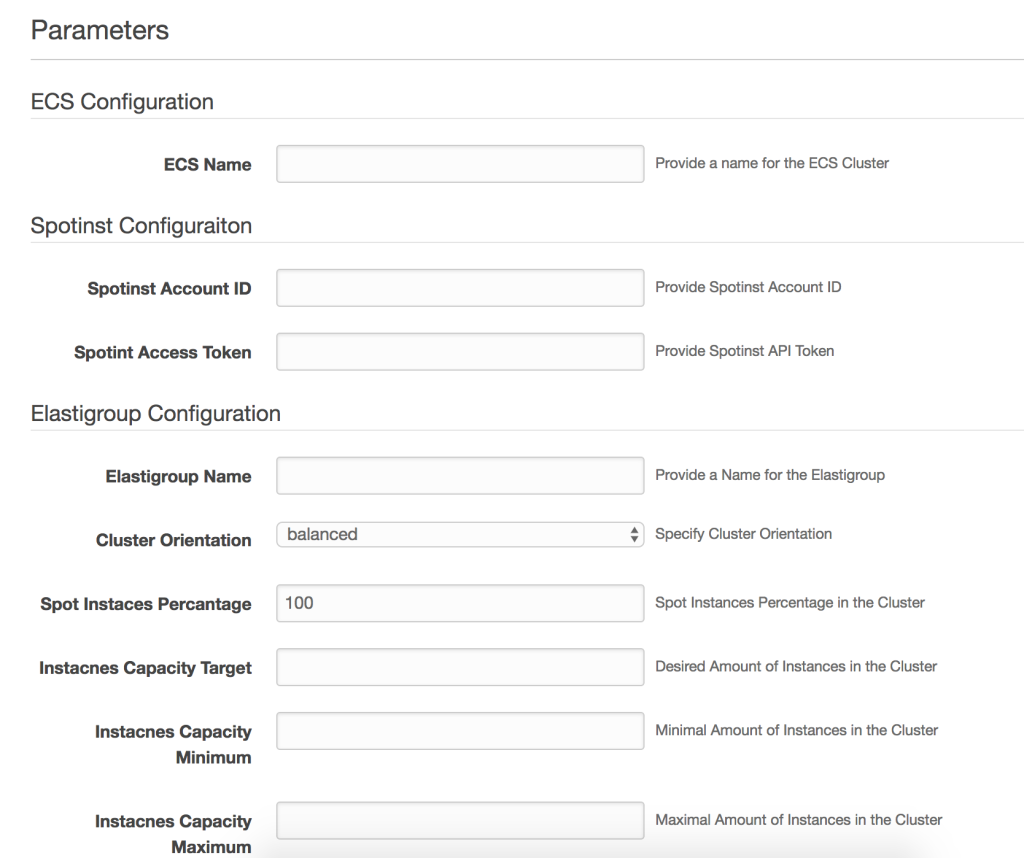Viewport: 1024px width, 858px height.
Task: Click the up-down arrows on the balanced selector
Action: (633, 535)
